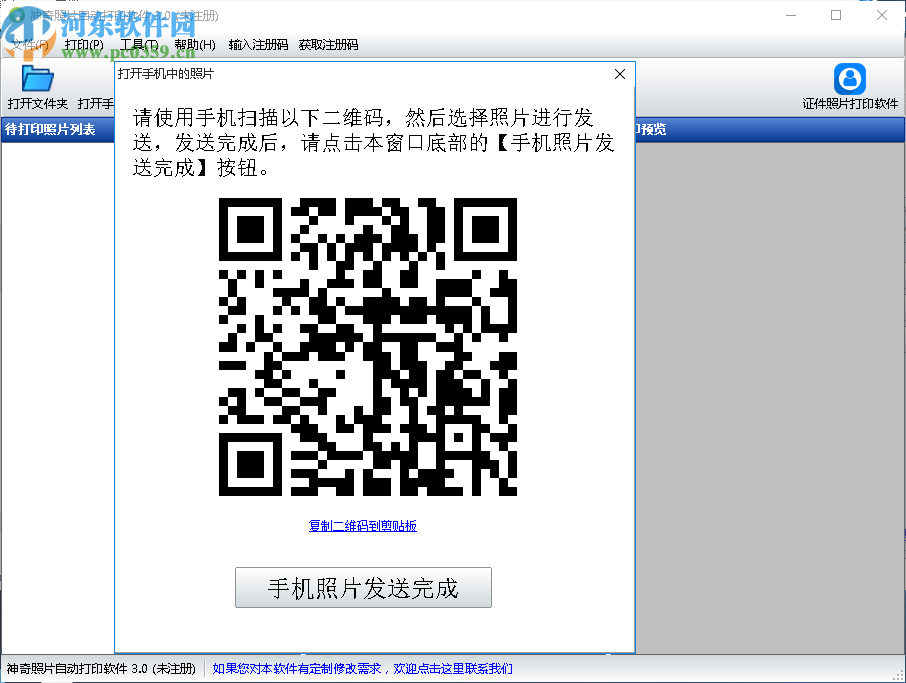Minimize the main application window

point(791,15)
